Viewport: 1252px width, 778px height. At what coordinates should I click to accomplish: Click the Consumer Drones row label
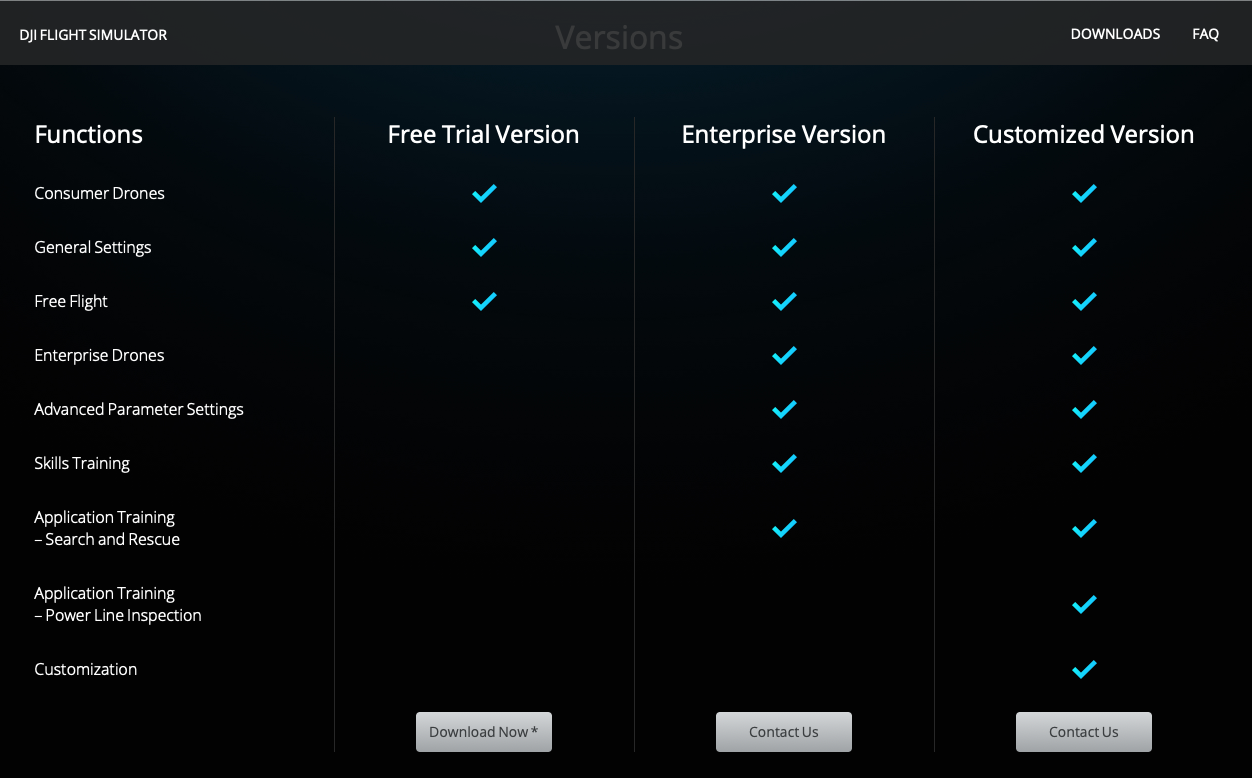(x=100, y=193)
